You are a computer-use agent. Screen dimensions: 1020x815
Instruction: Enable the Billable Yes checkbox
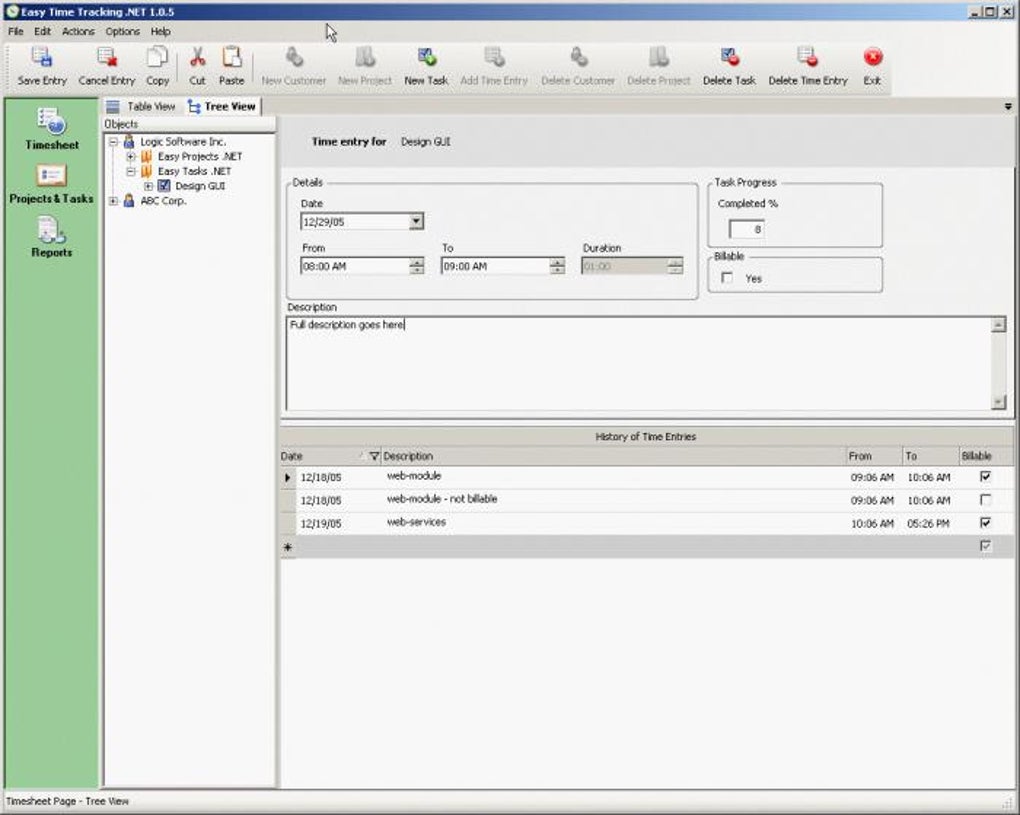click(x=727, y=278)
